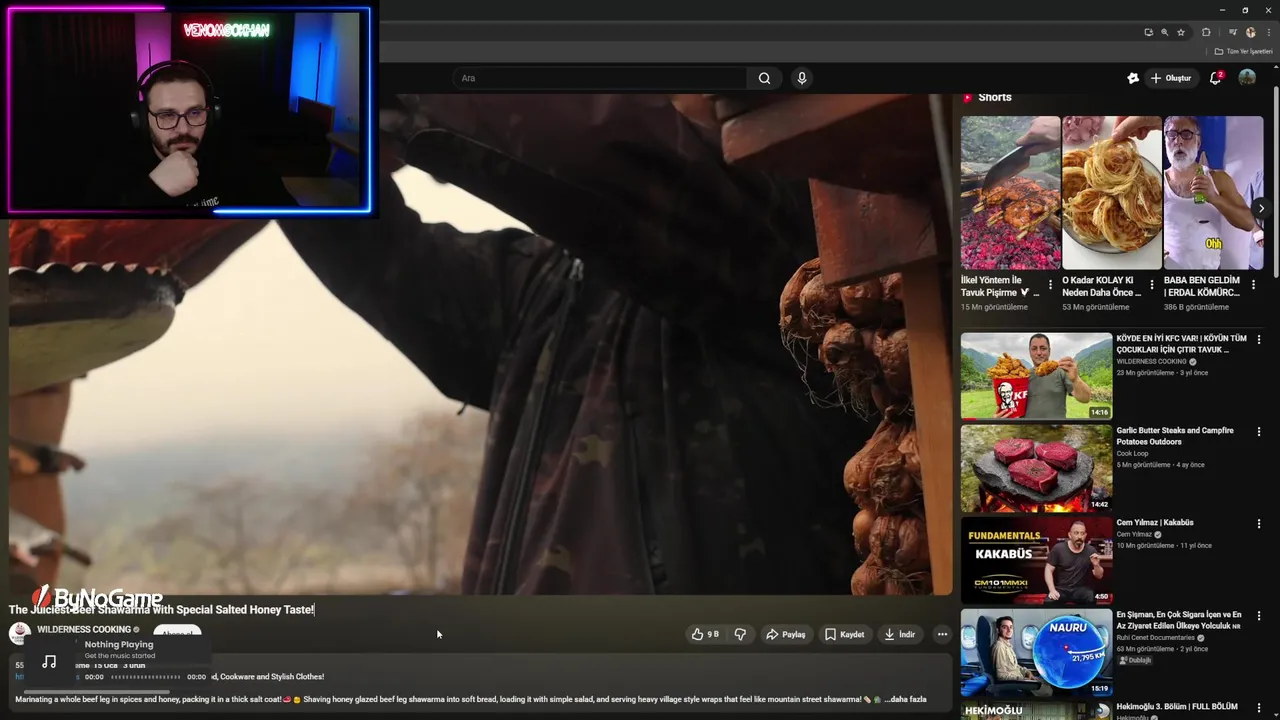Dislike the video with thumbs down

(740, 634)
